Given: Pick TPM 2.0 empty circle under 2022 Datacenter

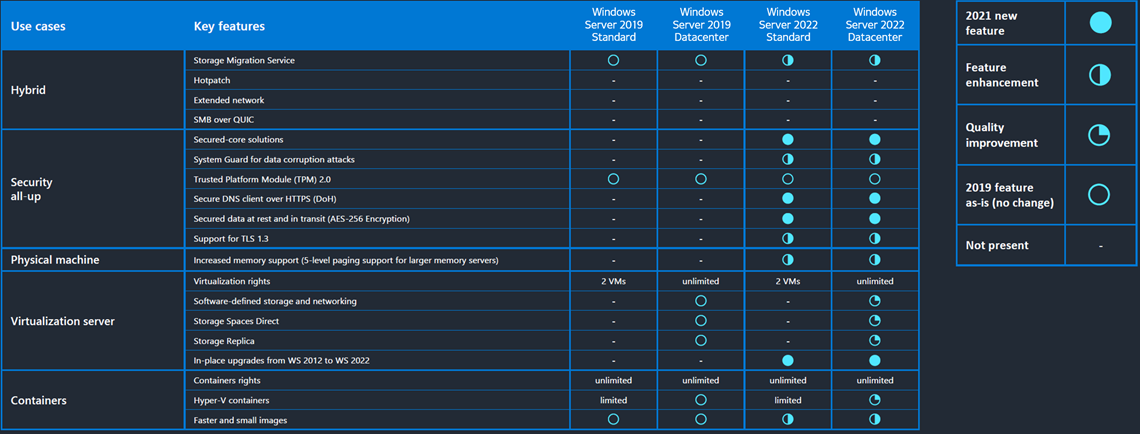Looking at the screenshot, I should pyautogui.click(x=875, y=178).
